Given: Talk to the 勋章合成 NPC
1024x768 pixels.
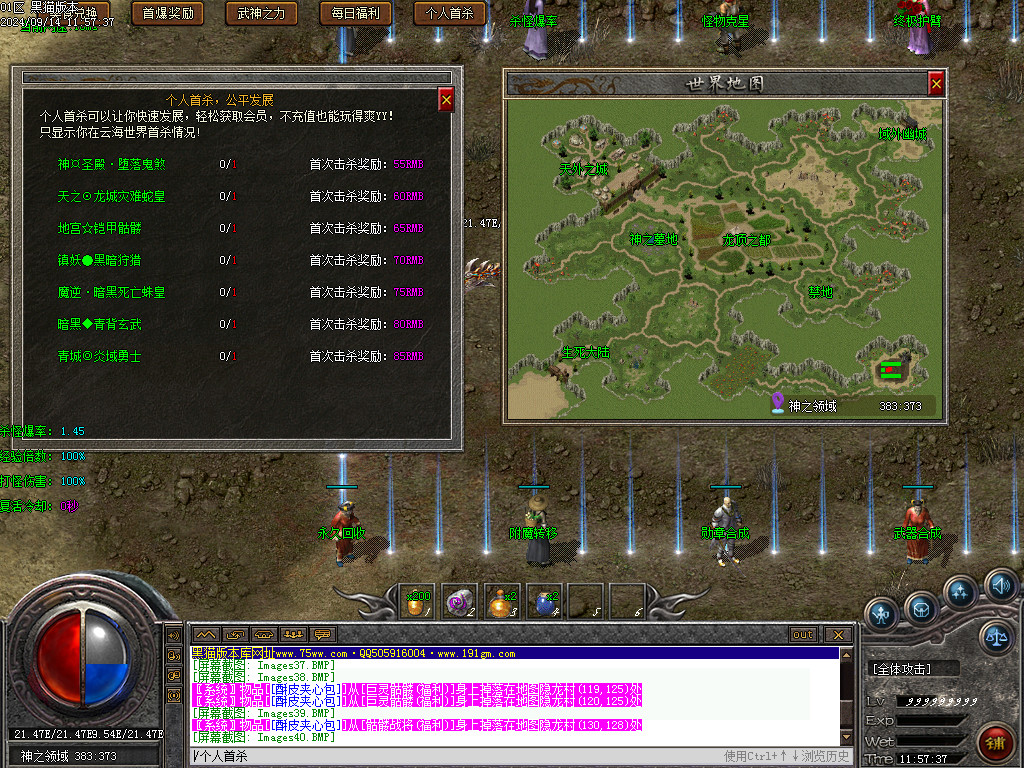Looking at the screenshot, I should [x=726, y=532].
